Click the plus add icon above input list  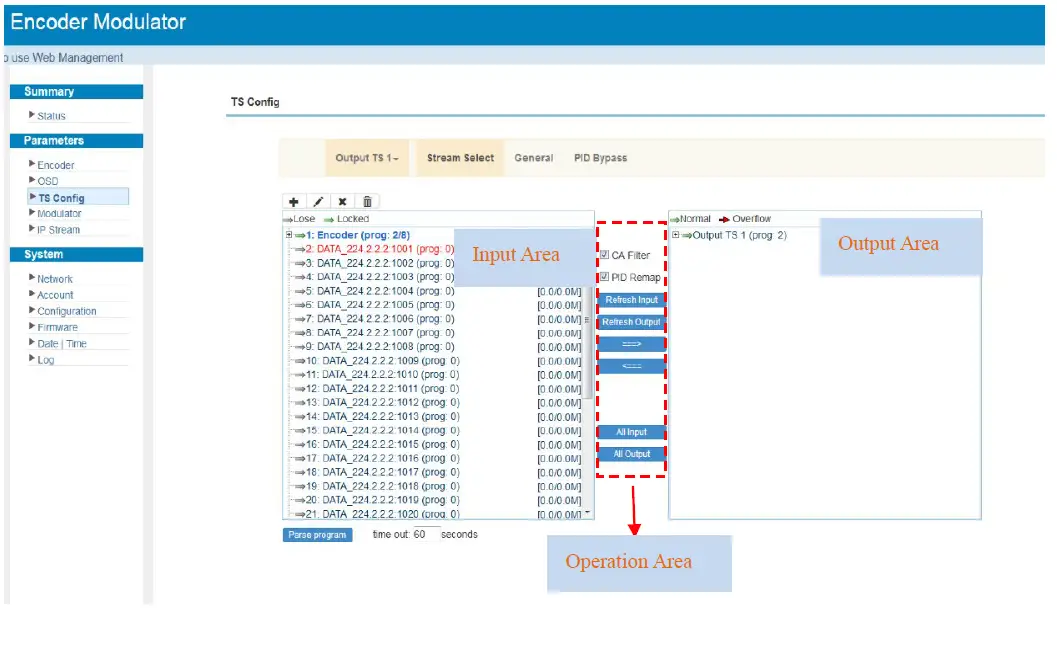tap(293, 202)
